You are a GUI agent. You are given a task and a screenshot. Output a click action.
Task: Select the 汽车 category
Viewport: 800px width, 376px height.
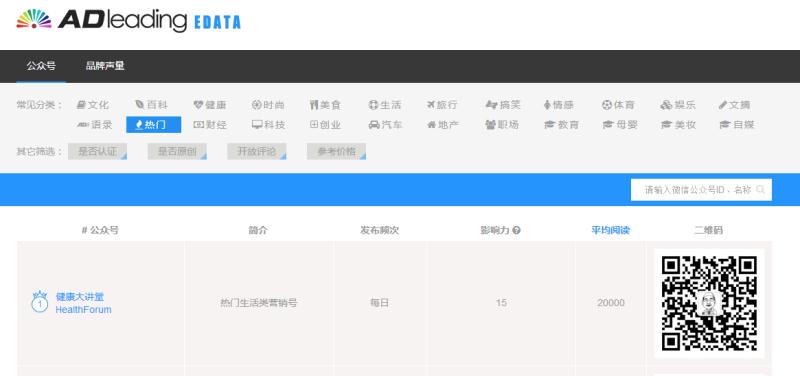[385, 124]
